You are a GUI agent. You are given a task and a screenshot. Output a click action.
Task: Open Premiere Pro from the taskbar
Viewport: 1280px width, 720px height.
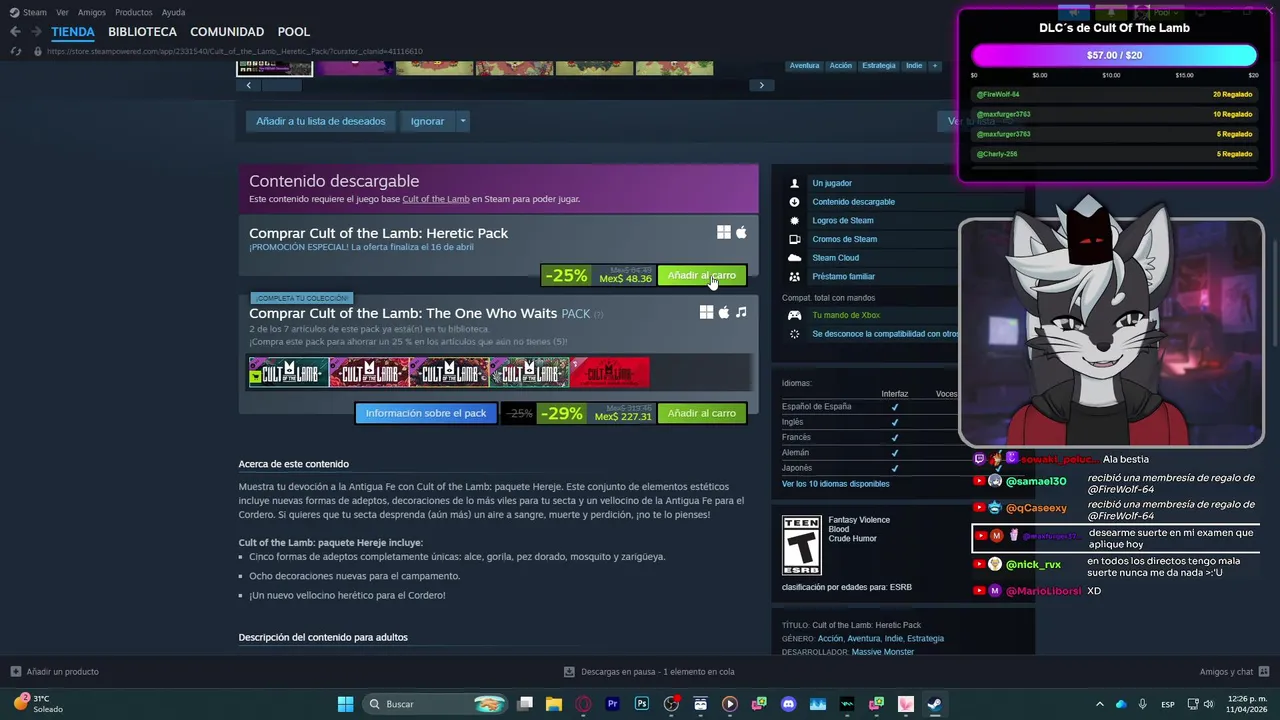[613, 704]
